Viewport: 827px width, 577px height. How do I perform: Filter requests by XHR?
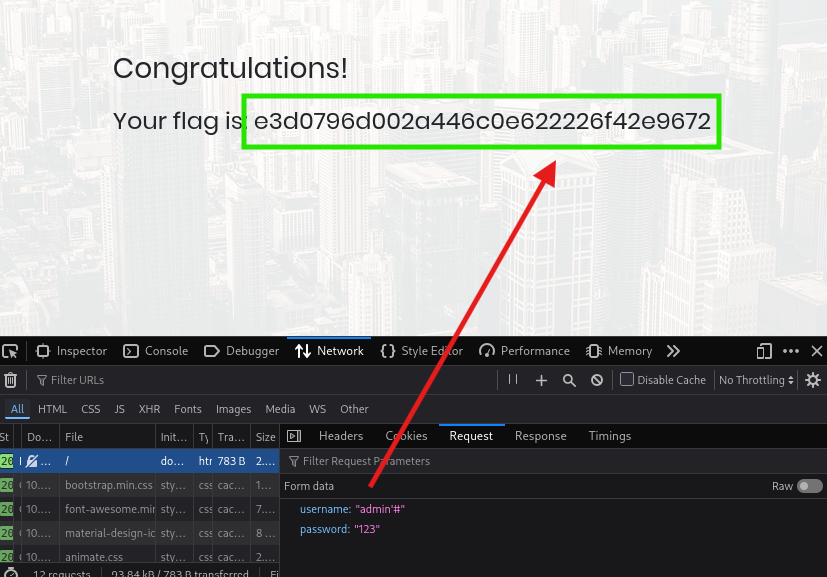[149, 409]
